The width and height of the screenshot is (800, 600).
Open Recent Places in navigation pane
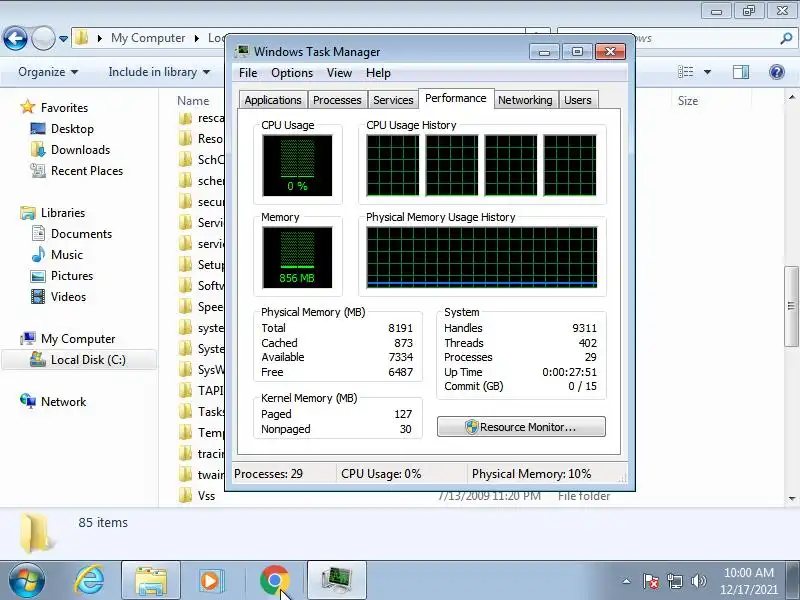87,170
